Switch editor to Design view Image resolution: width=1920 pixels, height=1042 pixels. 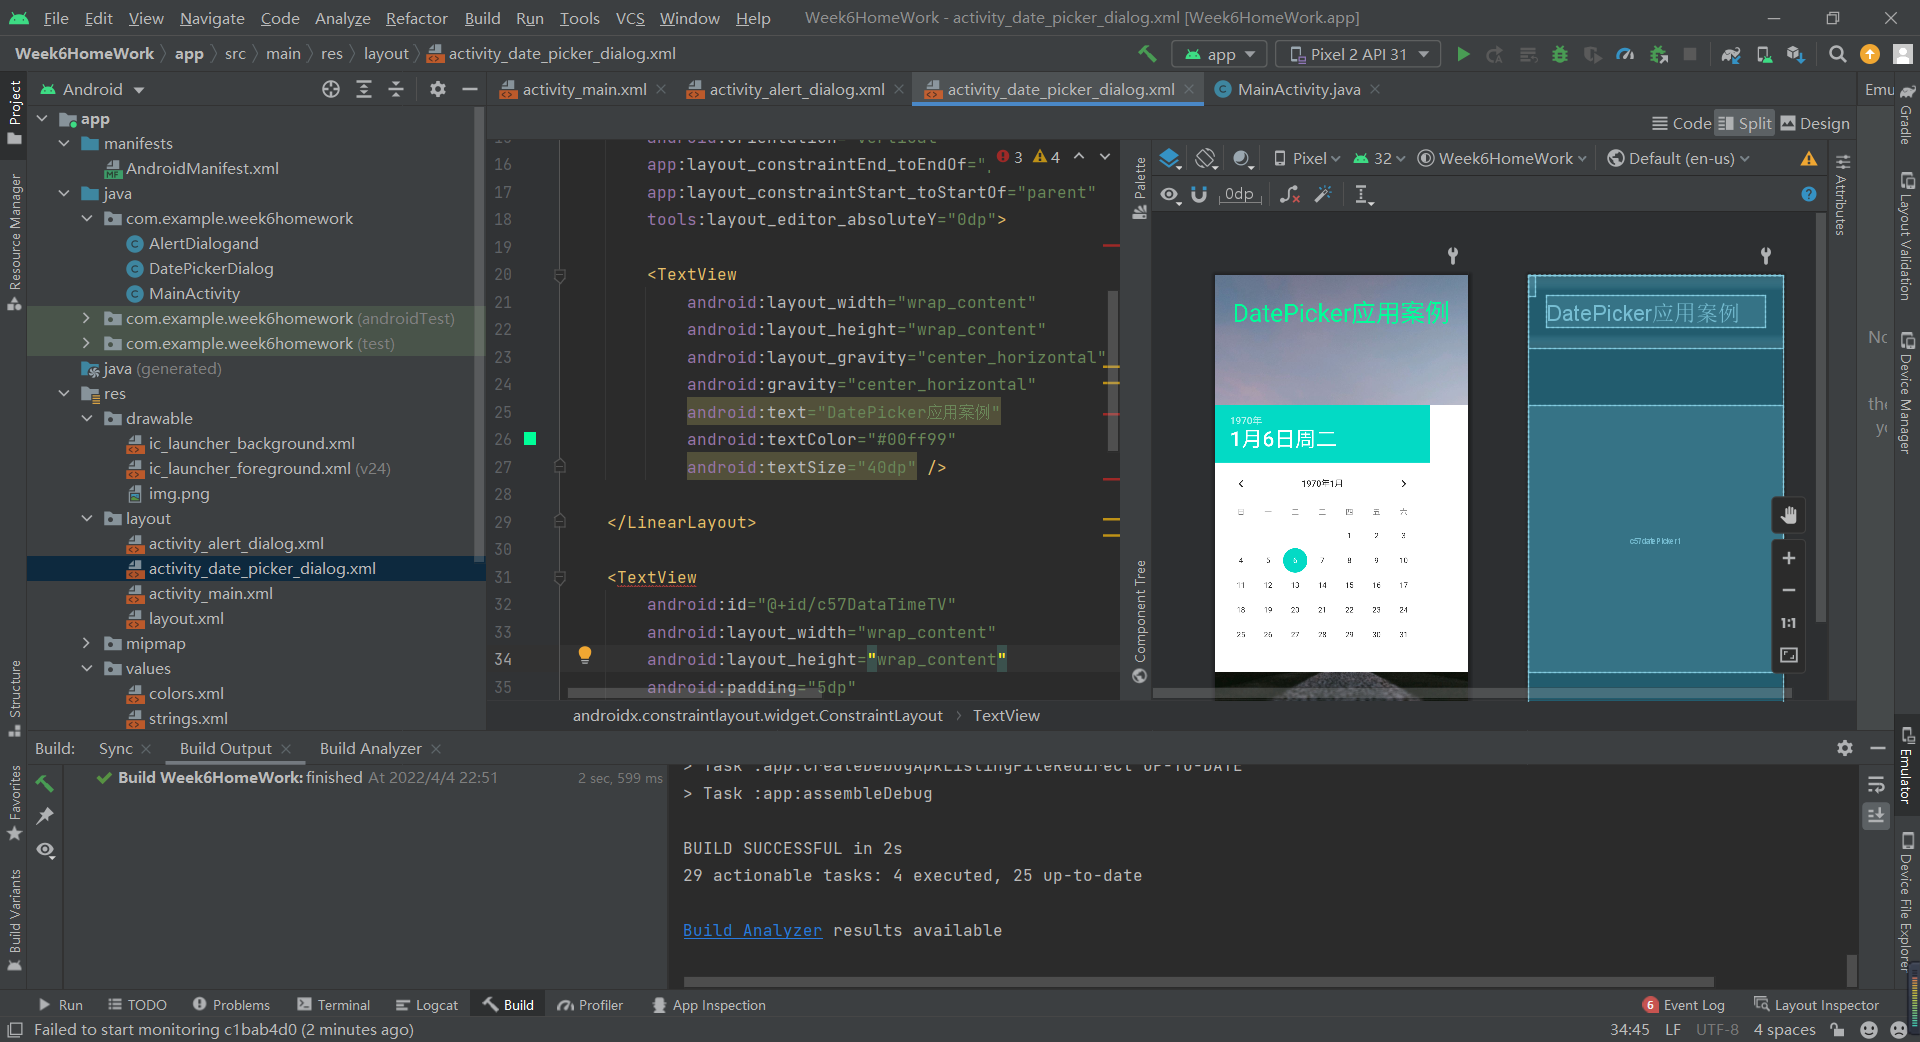(x=1815, y=123)
